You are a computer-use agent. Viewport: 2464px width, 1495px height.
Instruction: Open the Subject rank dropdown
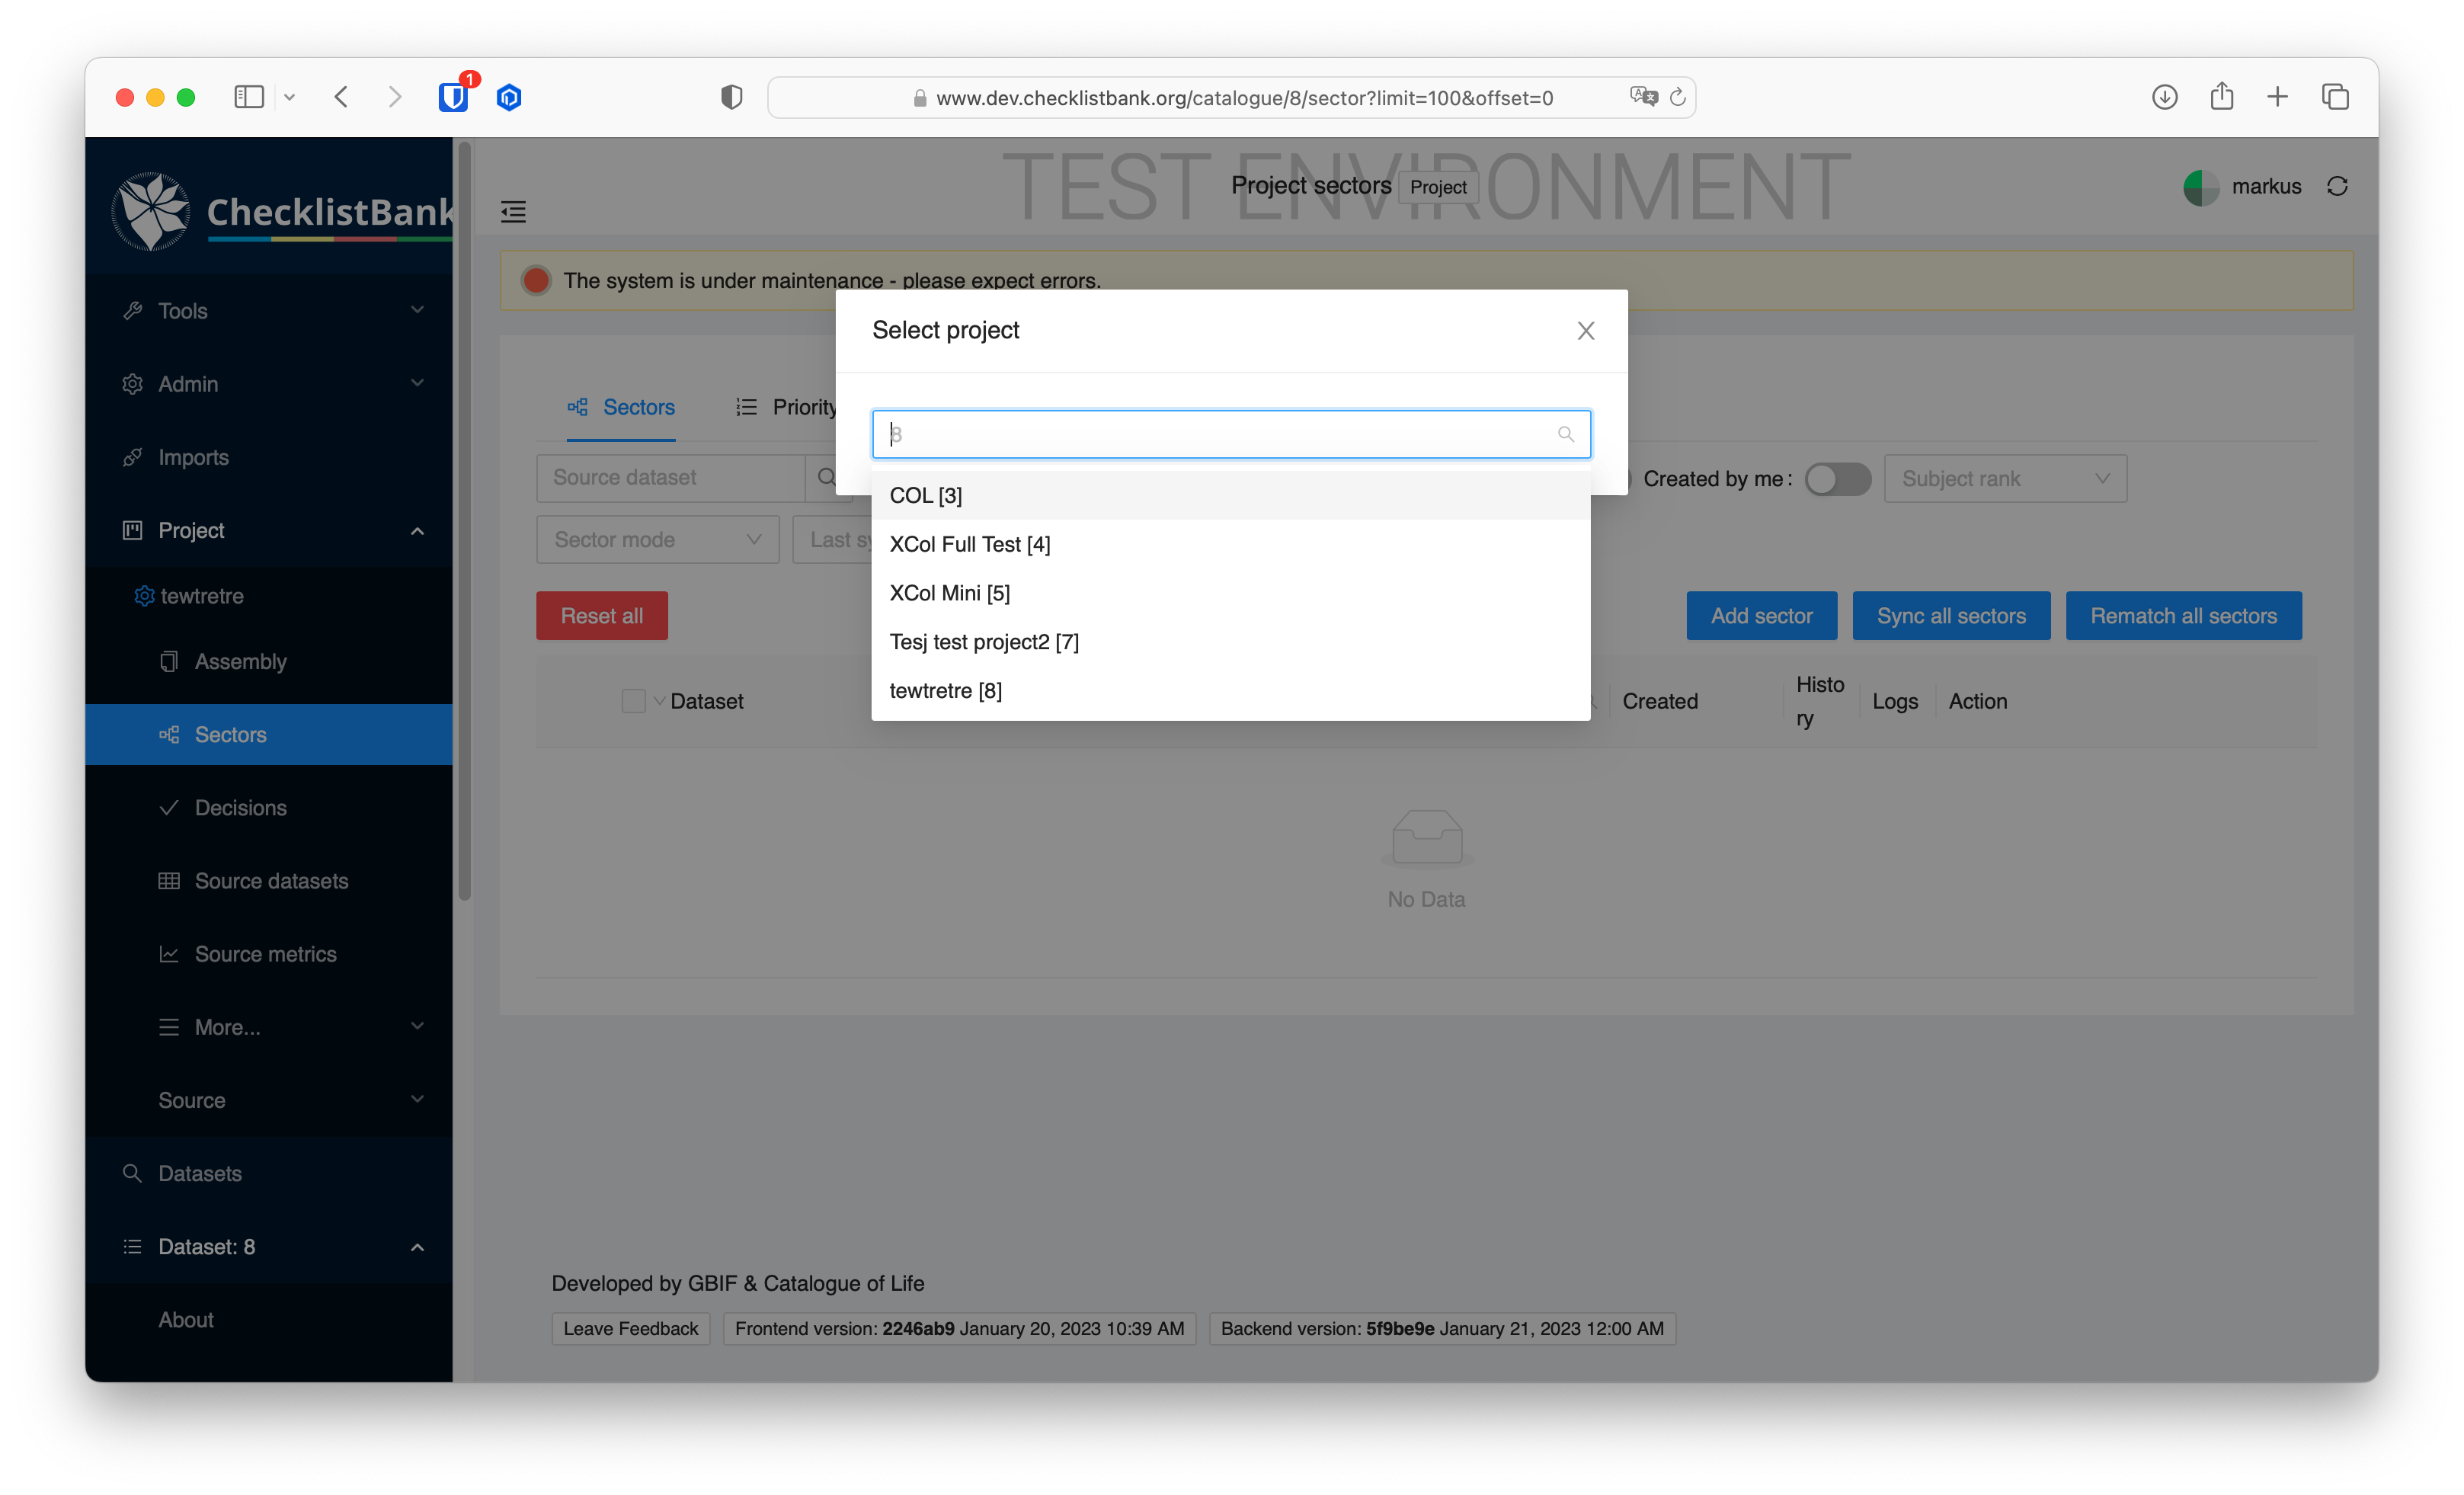[x=2005, y=478]
